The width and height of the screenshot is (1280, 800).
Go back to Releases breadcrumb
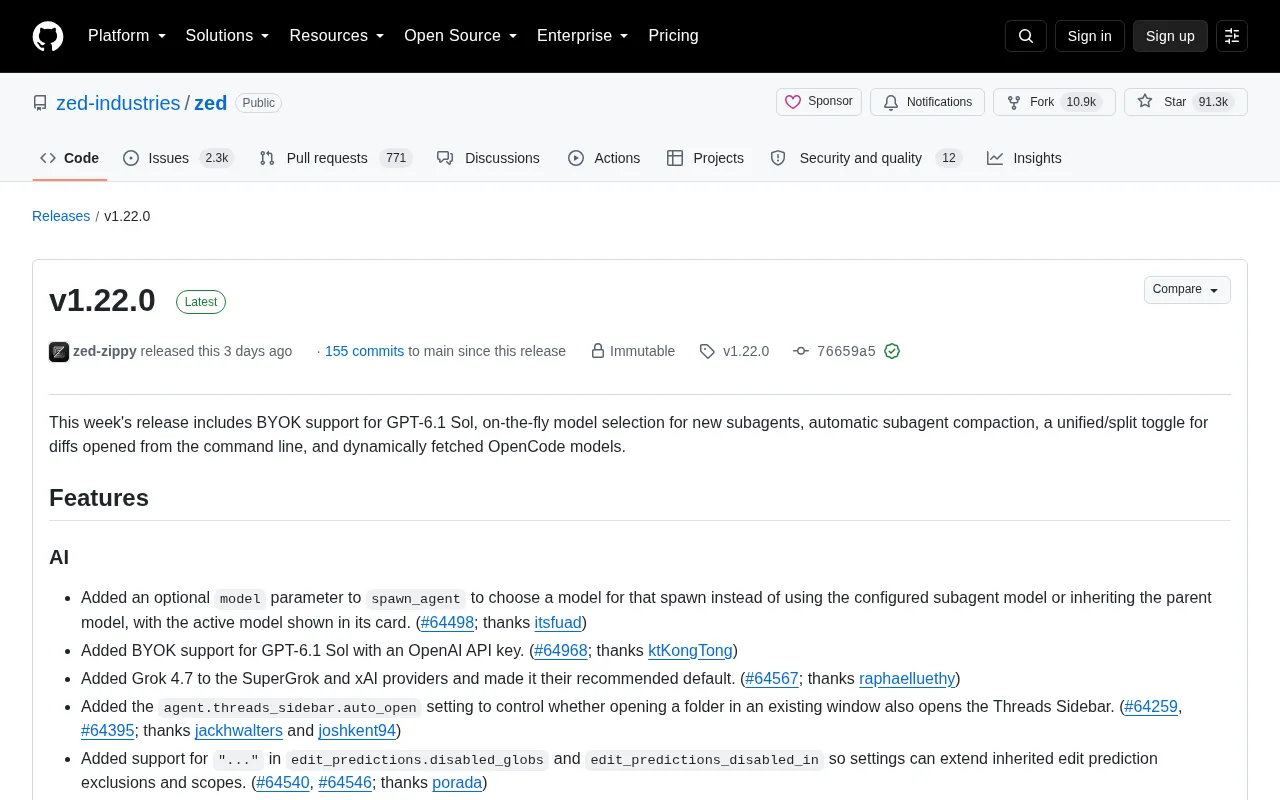coord(61,216)
